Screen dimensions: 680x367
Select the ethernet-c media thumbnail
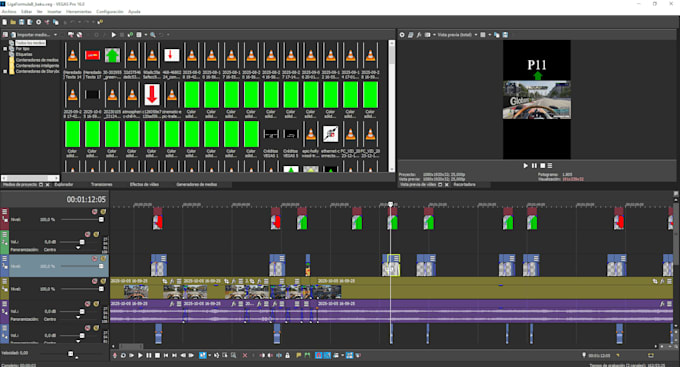click(330, 134)
